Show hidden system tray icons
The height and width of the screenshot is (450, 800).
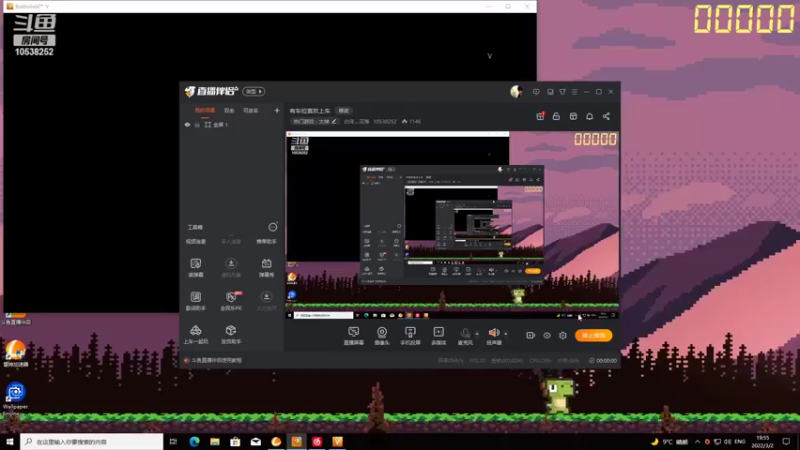[697, 441]
